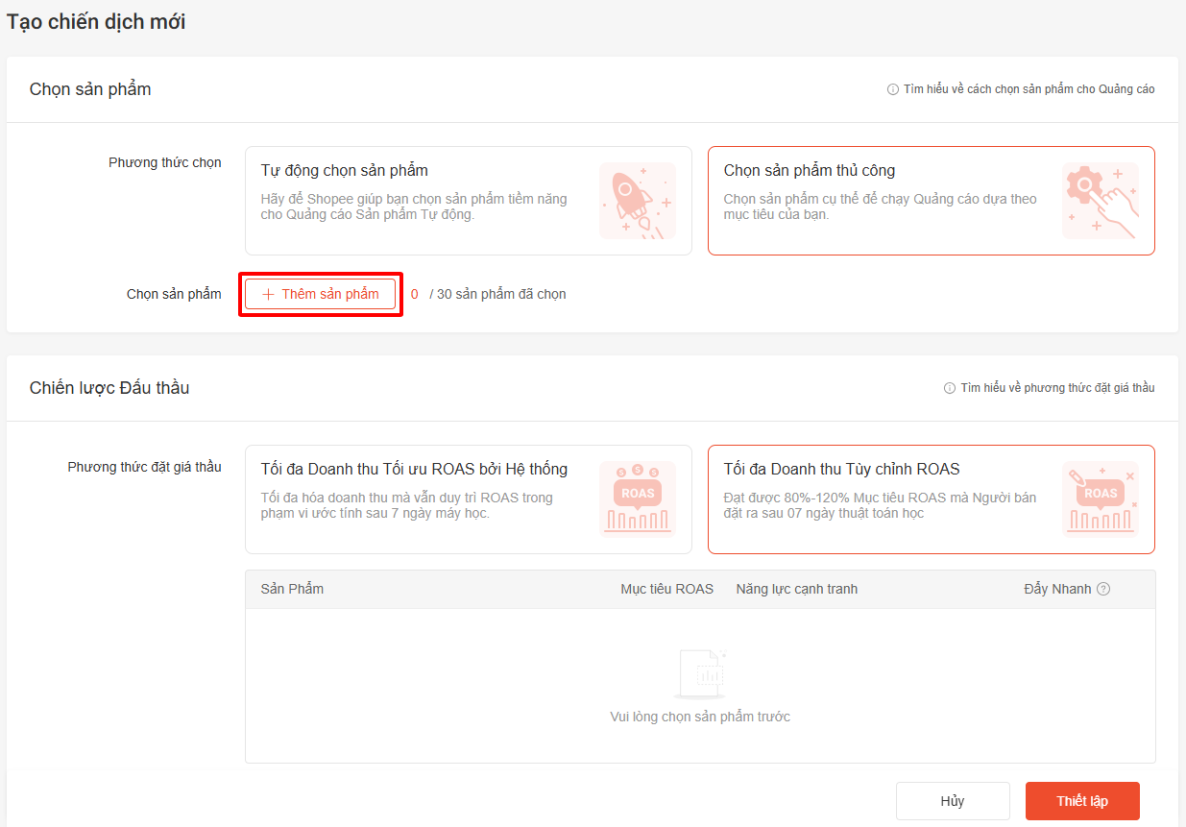Click the Mục tiêu ROAS column header

(x=667, y=589)
